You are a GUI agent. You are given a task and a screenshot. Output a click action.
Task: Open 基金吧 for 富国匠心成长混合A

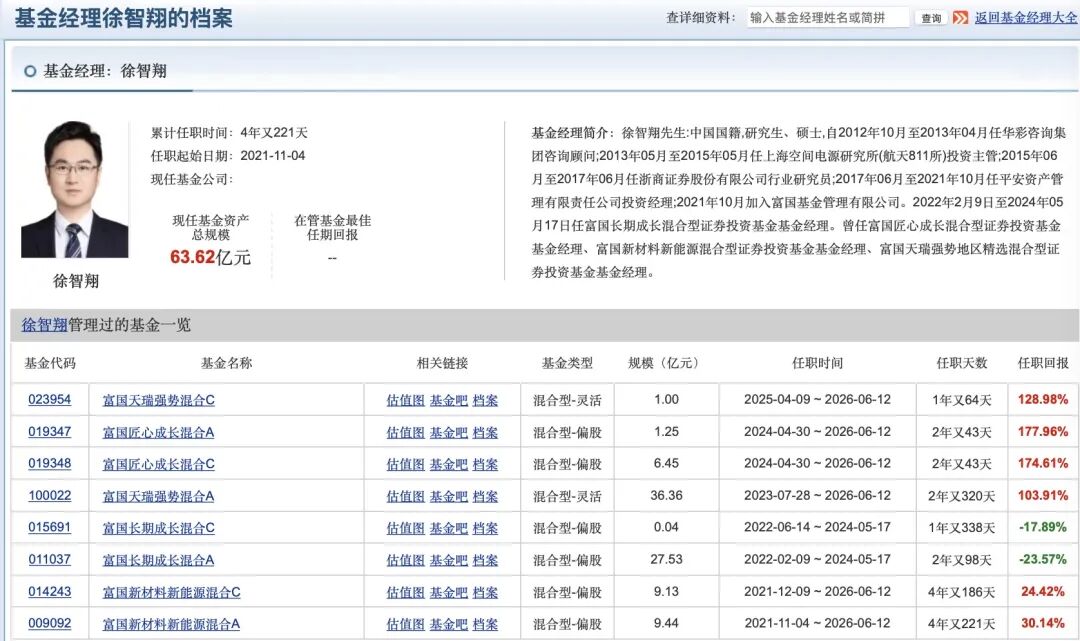pos(448,432)
